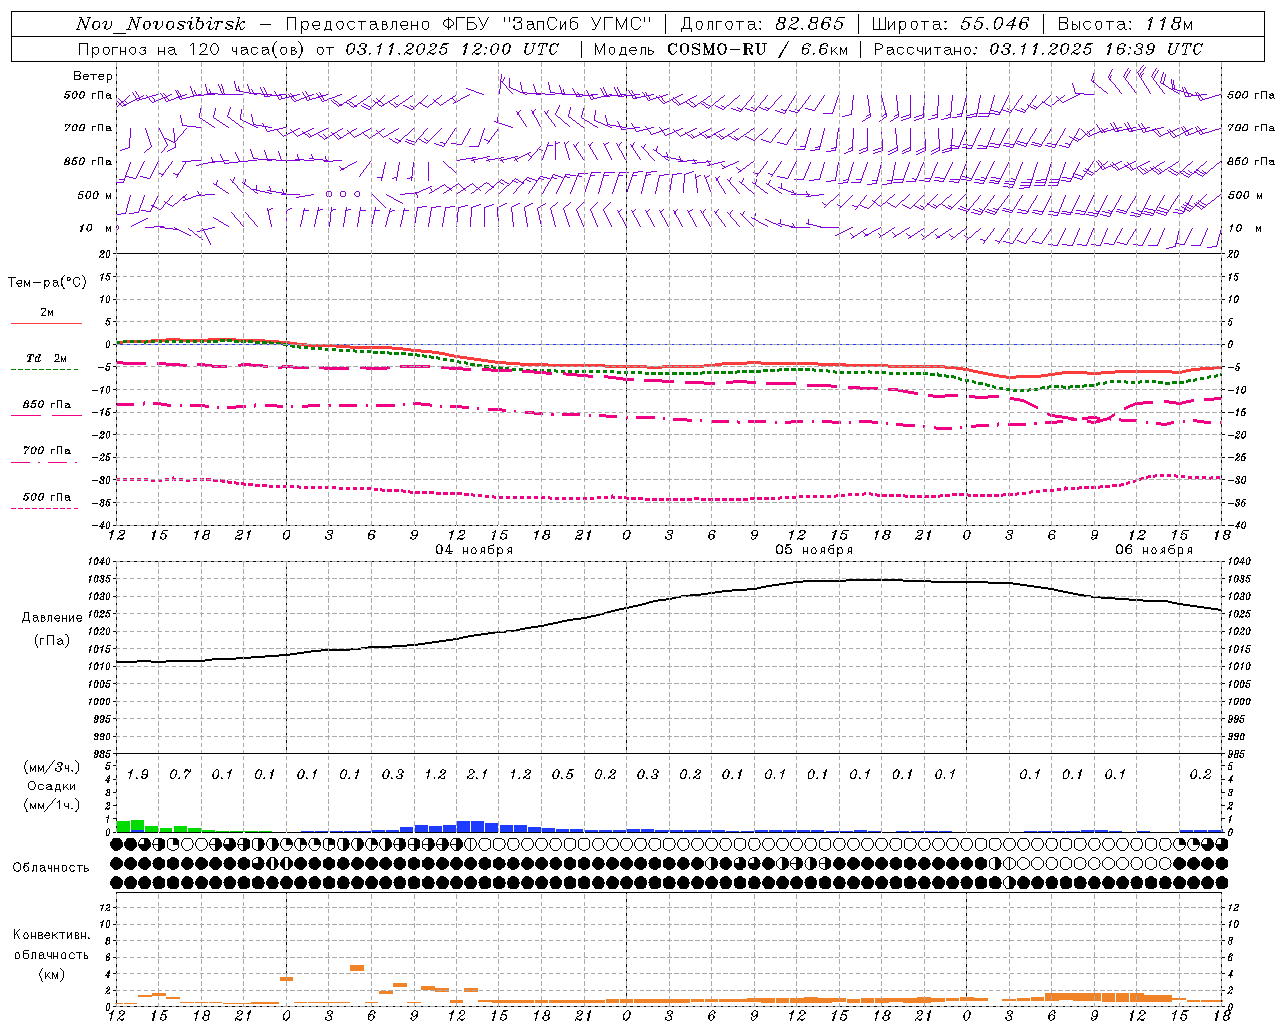Click the precipitation value '0.5'
This screenshot has height=1024, width=1280.
coord(563,774)
